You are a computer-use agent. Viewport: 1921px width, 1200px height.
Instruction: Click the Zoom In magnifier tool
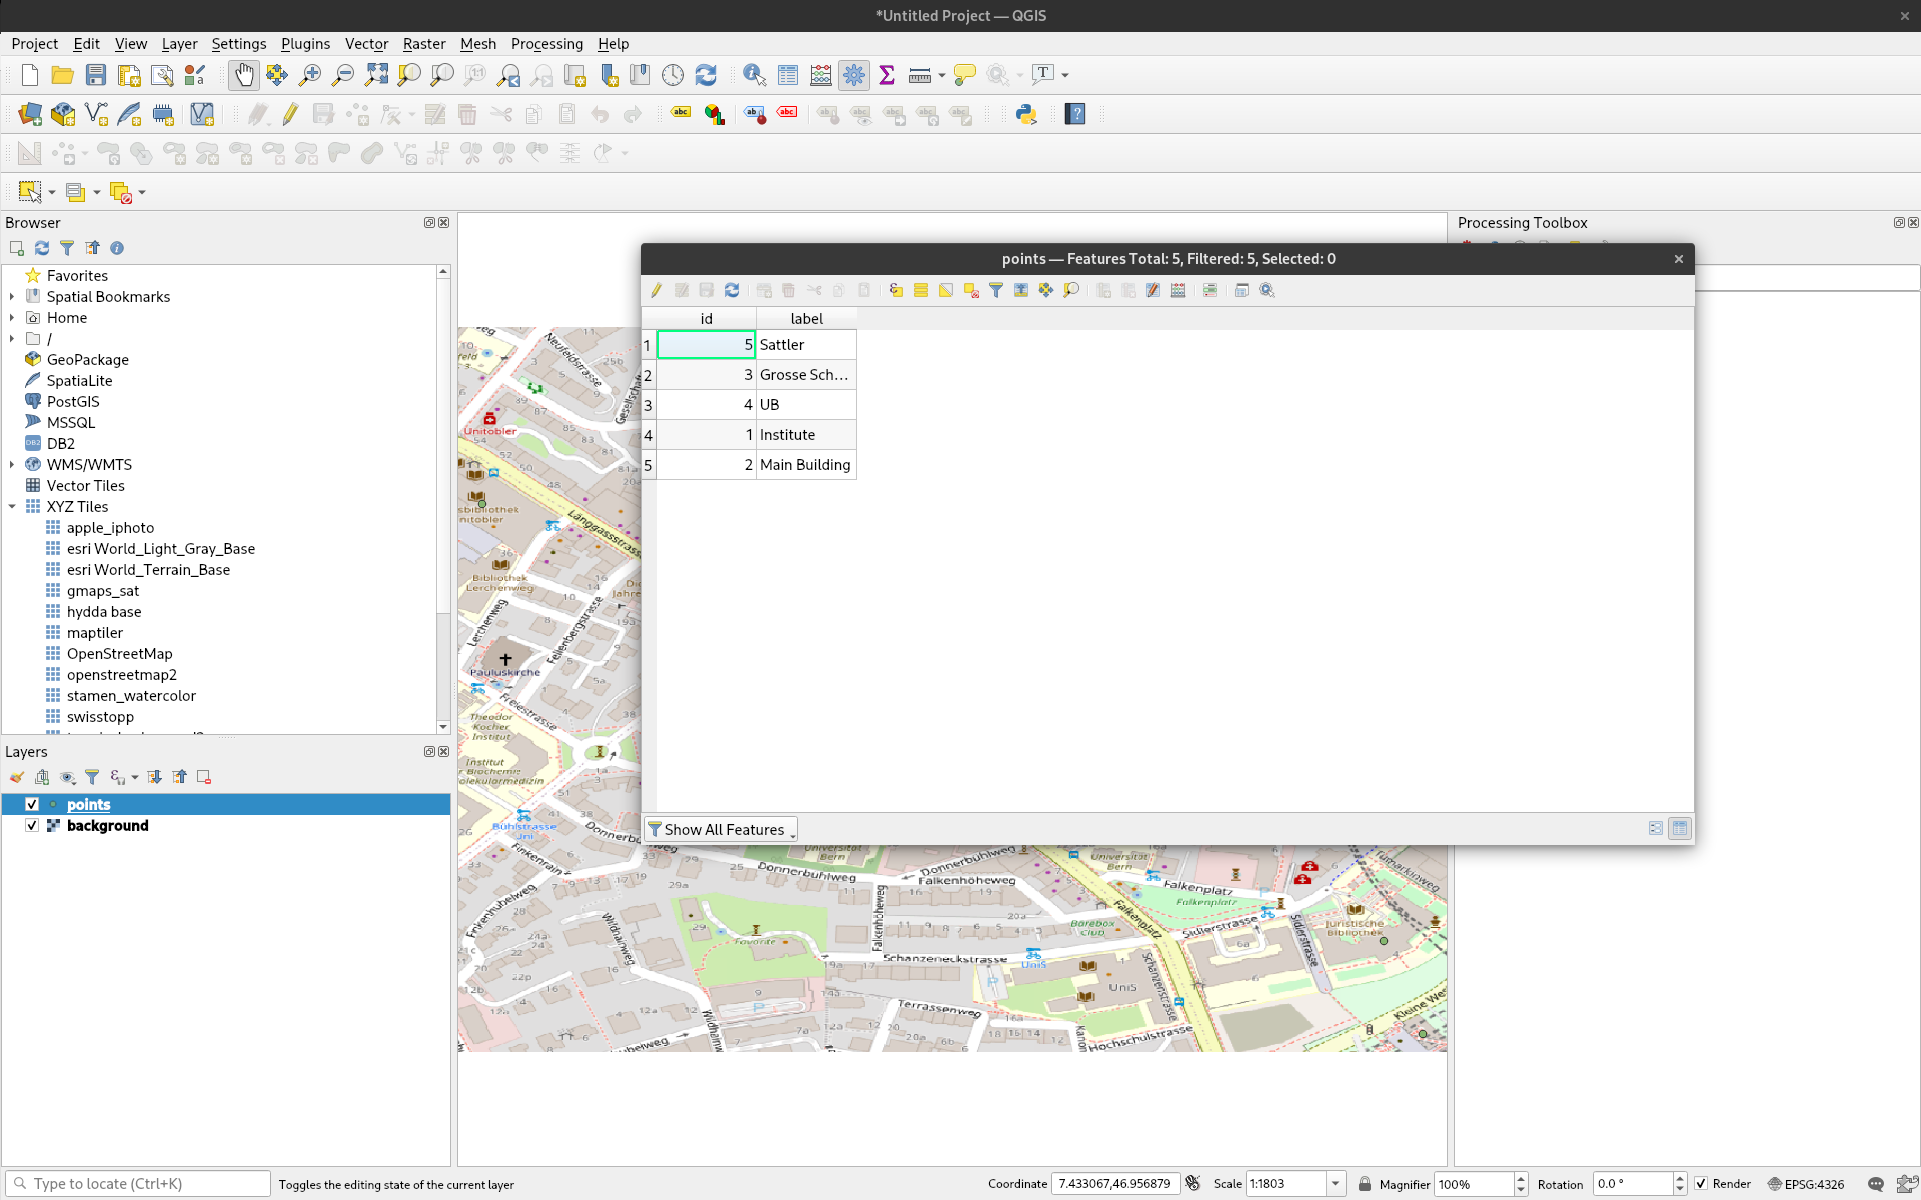click(x=310, y=75)
